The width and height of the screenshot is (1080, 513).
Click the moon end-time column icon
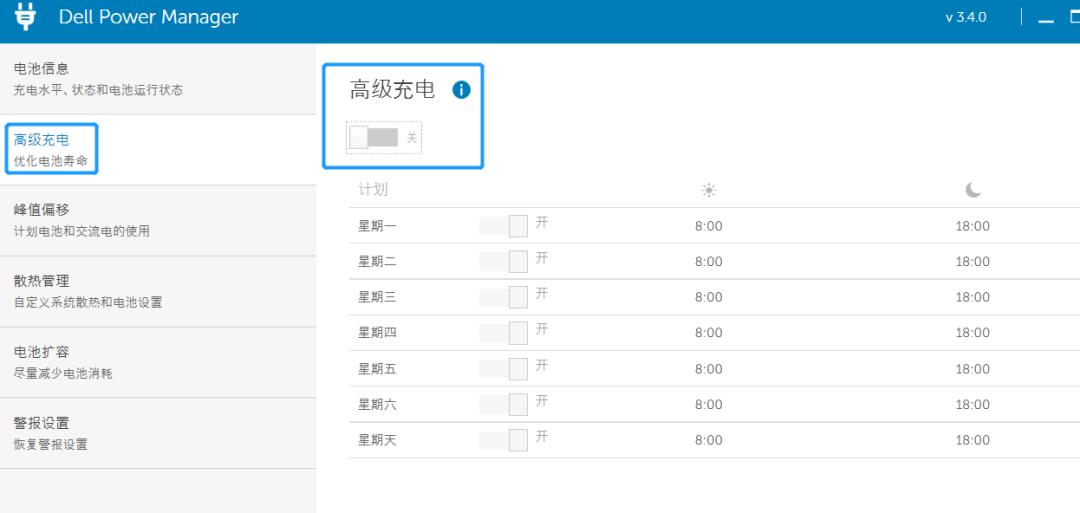click(x=973, y=190)
